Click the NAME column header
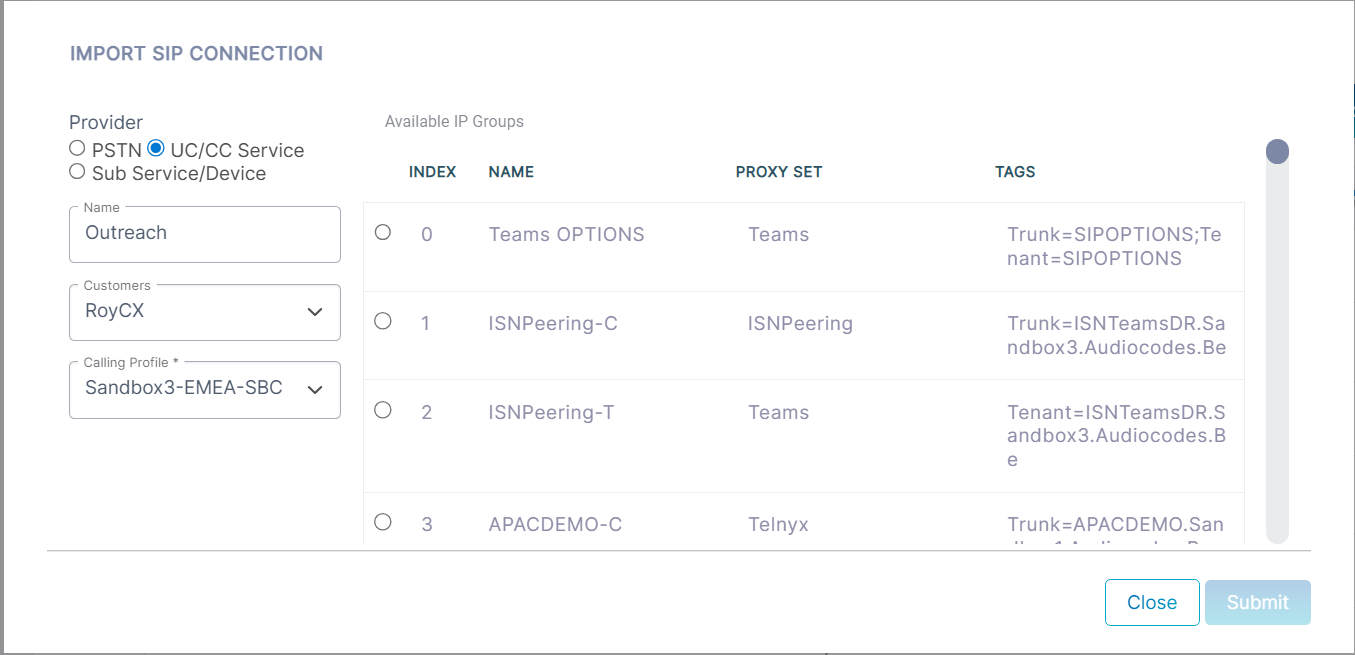1355x655 pixels. (x=511, y=172)
